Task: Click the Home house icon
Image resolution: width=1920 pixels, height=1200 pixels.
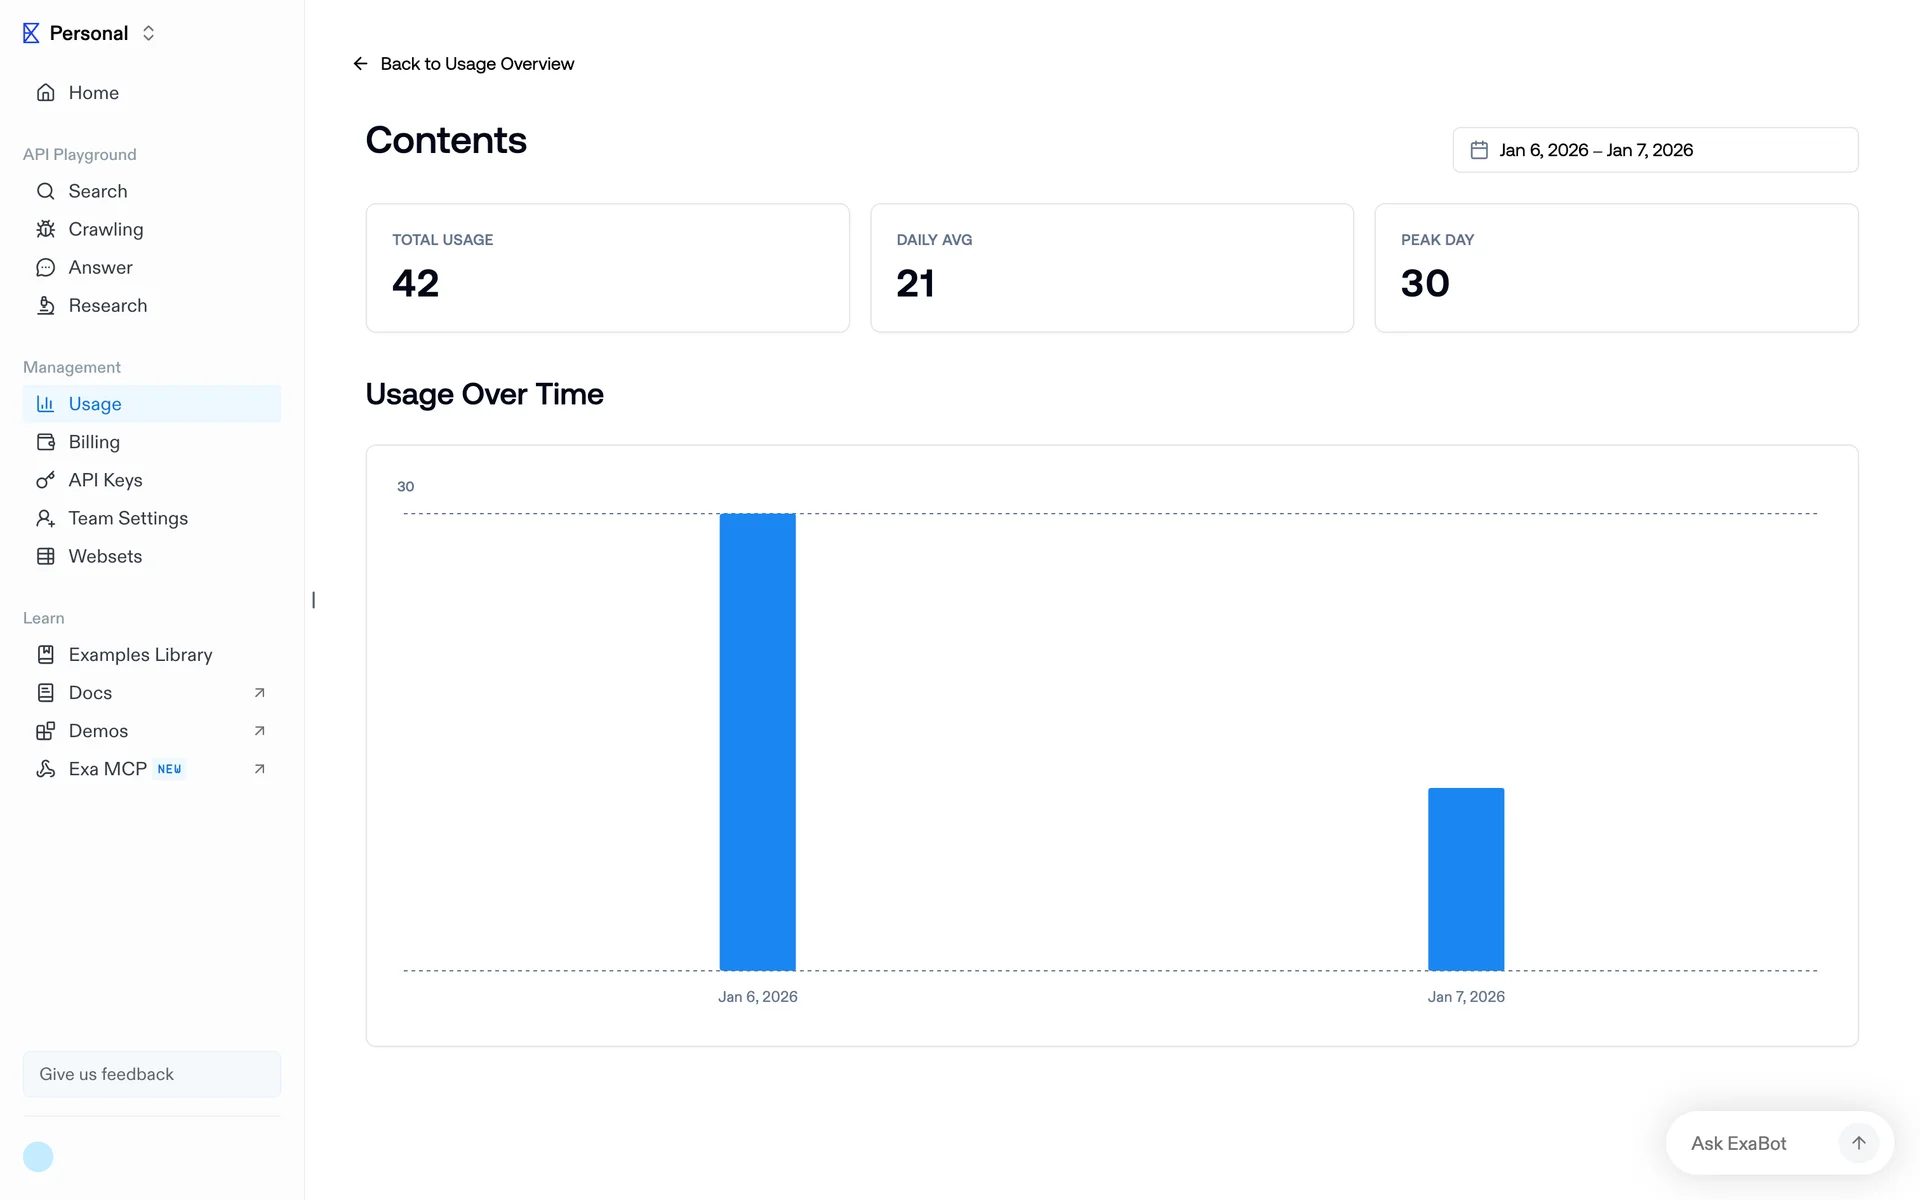Action: pyautogui.click(x=46, y=93)
